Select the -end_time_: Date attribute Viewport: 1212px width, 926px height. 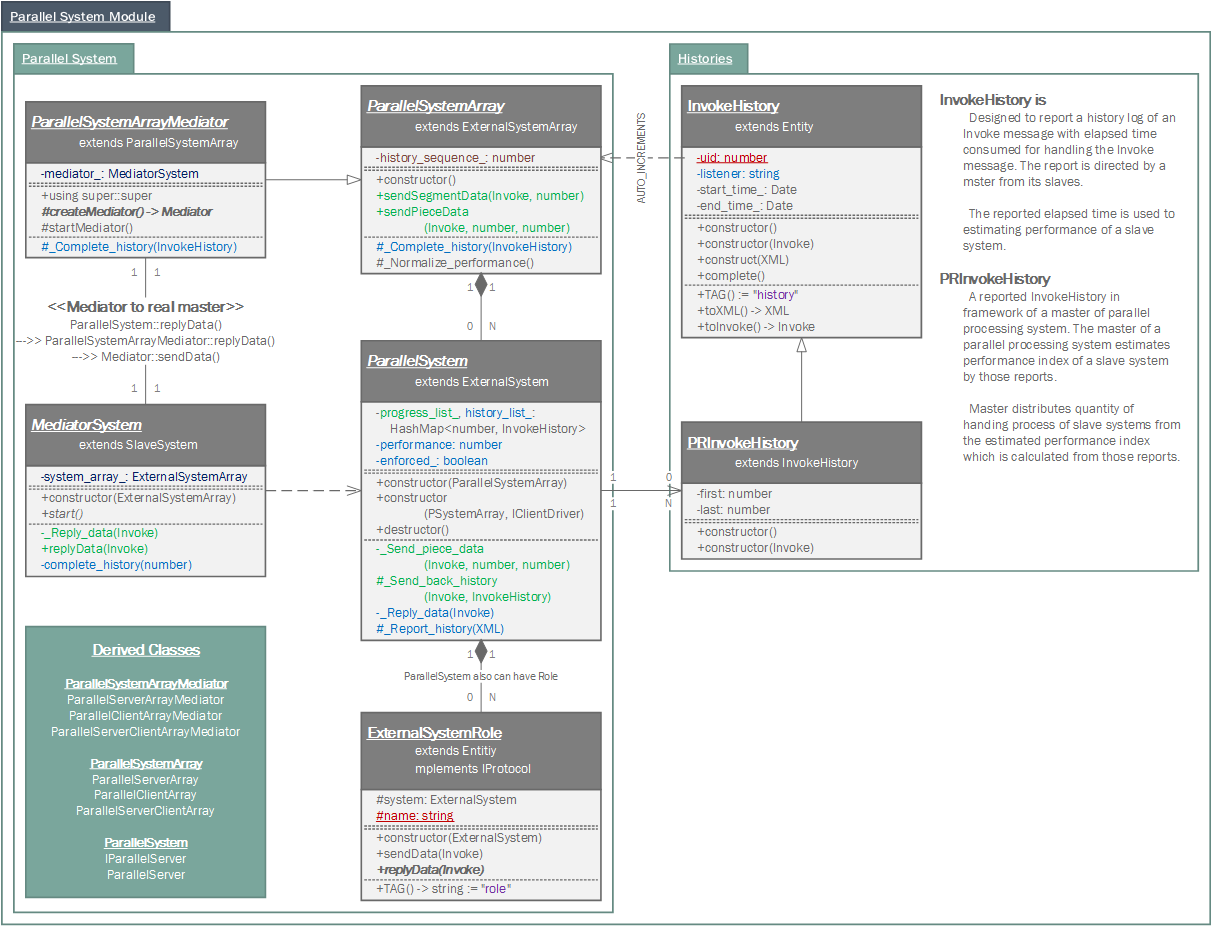coord(745,206)
